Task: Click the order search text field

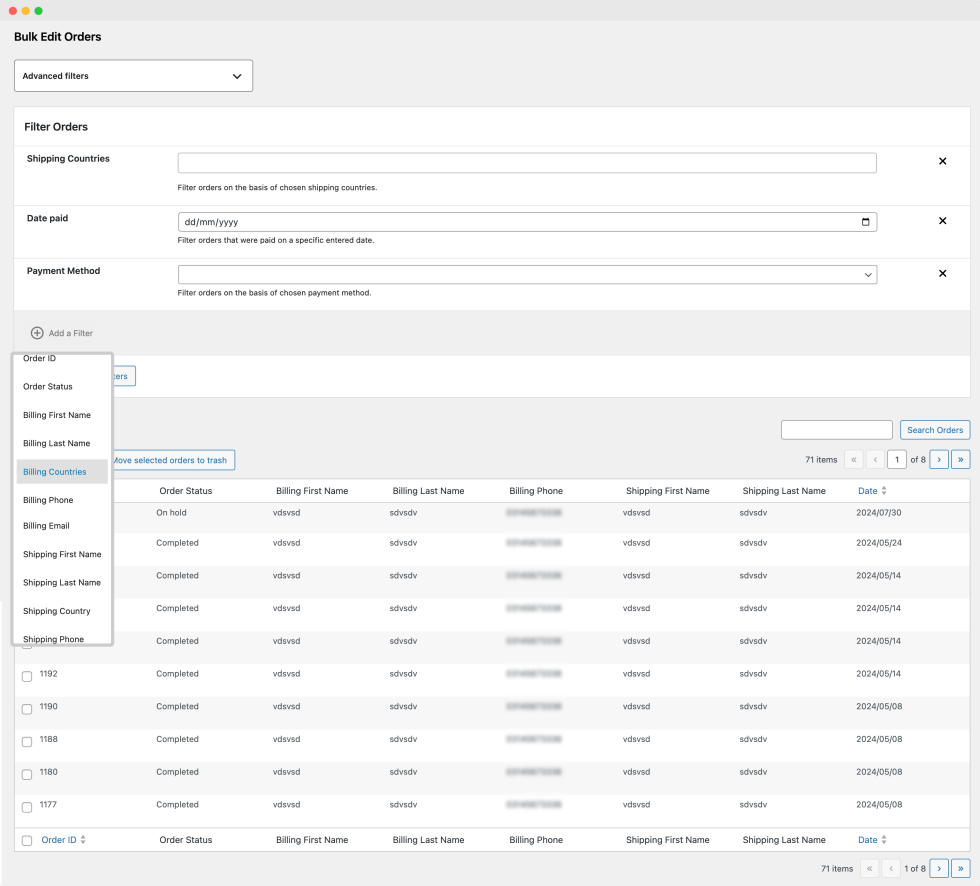Action: pos(836,430)
